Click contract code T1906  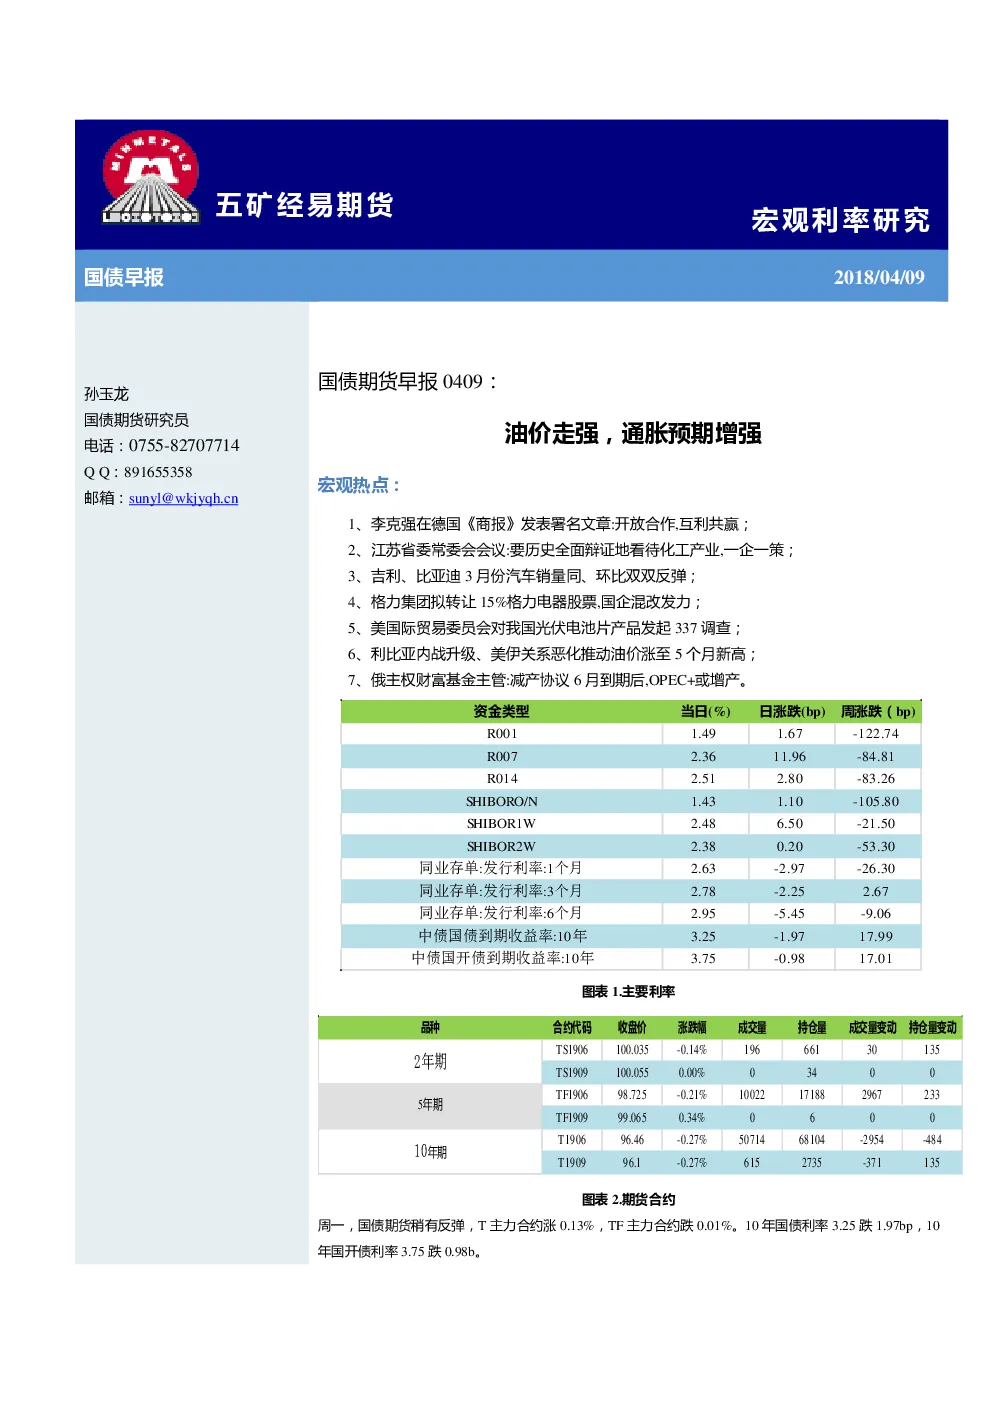572,1140
